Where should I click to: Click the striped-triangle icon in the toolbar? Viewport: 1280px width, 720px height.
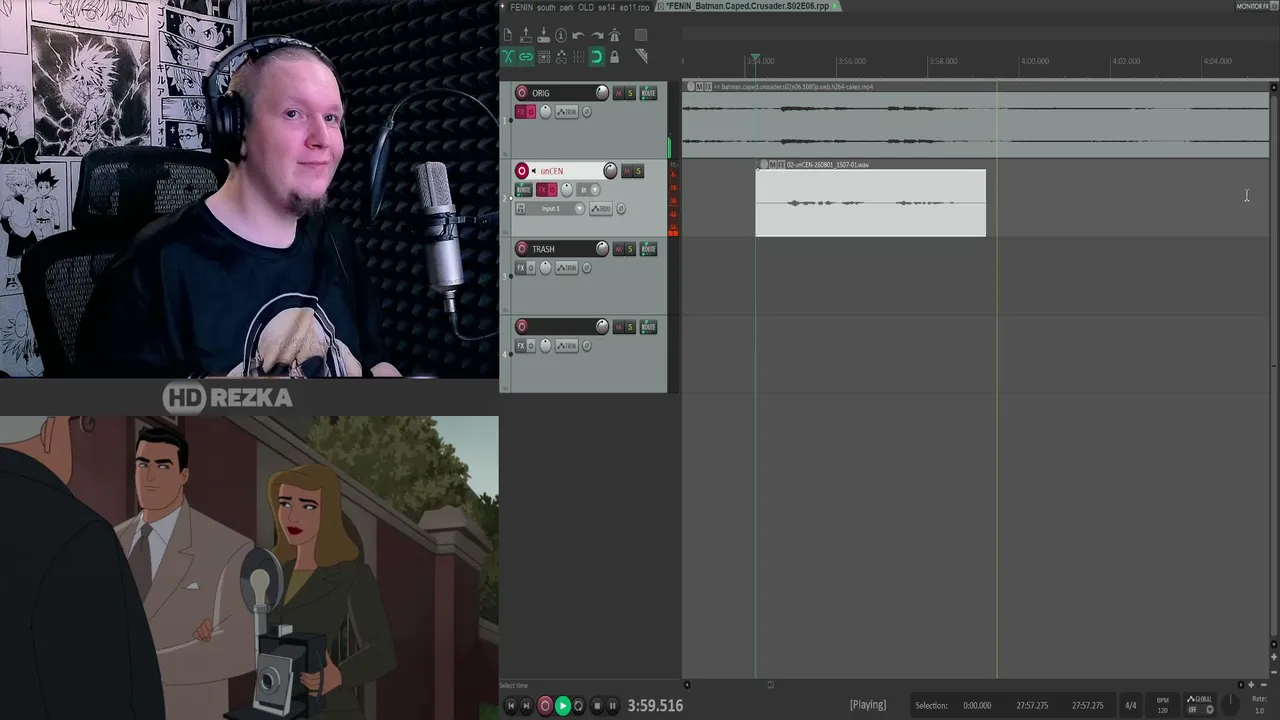coord(641,57)
